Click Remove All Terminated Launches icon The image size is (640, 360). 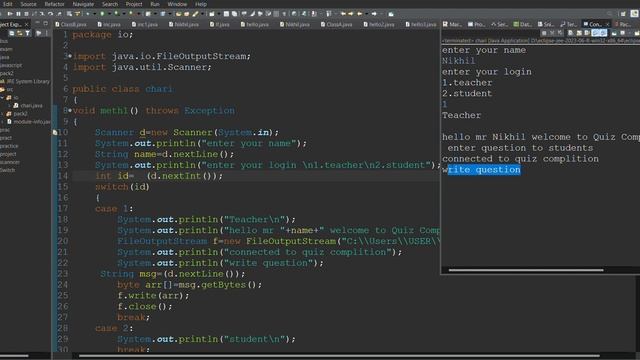pyautogui.click(x=560, y=33)
